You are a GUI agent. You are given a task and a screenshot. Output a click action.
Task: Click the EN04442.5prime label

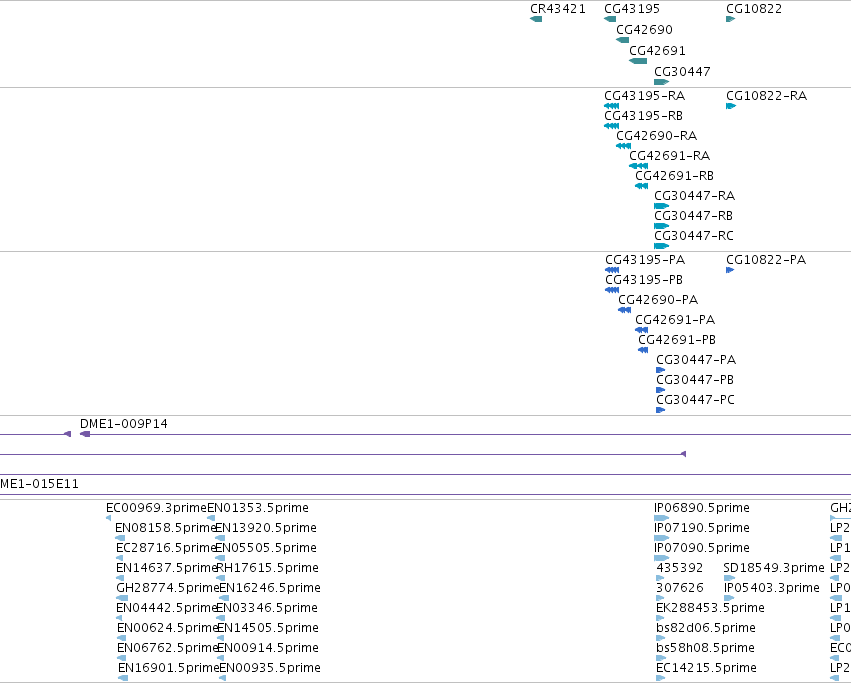pos(167,608)
